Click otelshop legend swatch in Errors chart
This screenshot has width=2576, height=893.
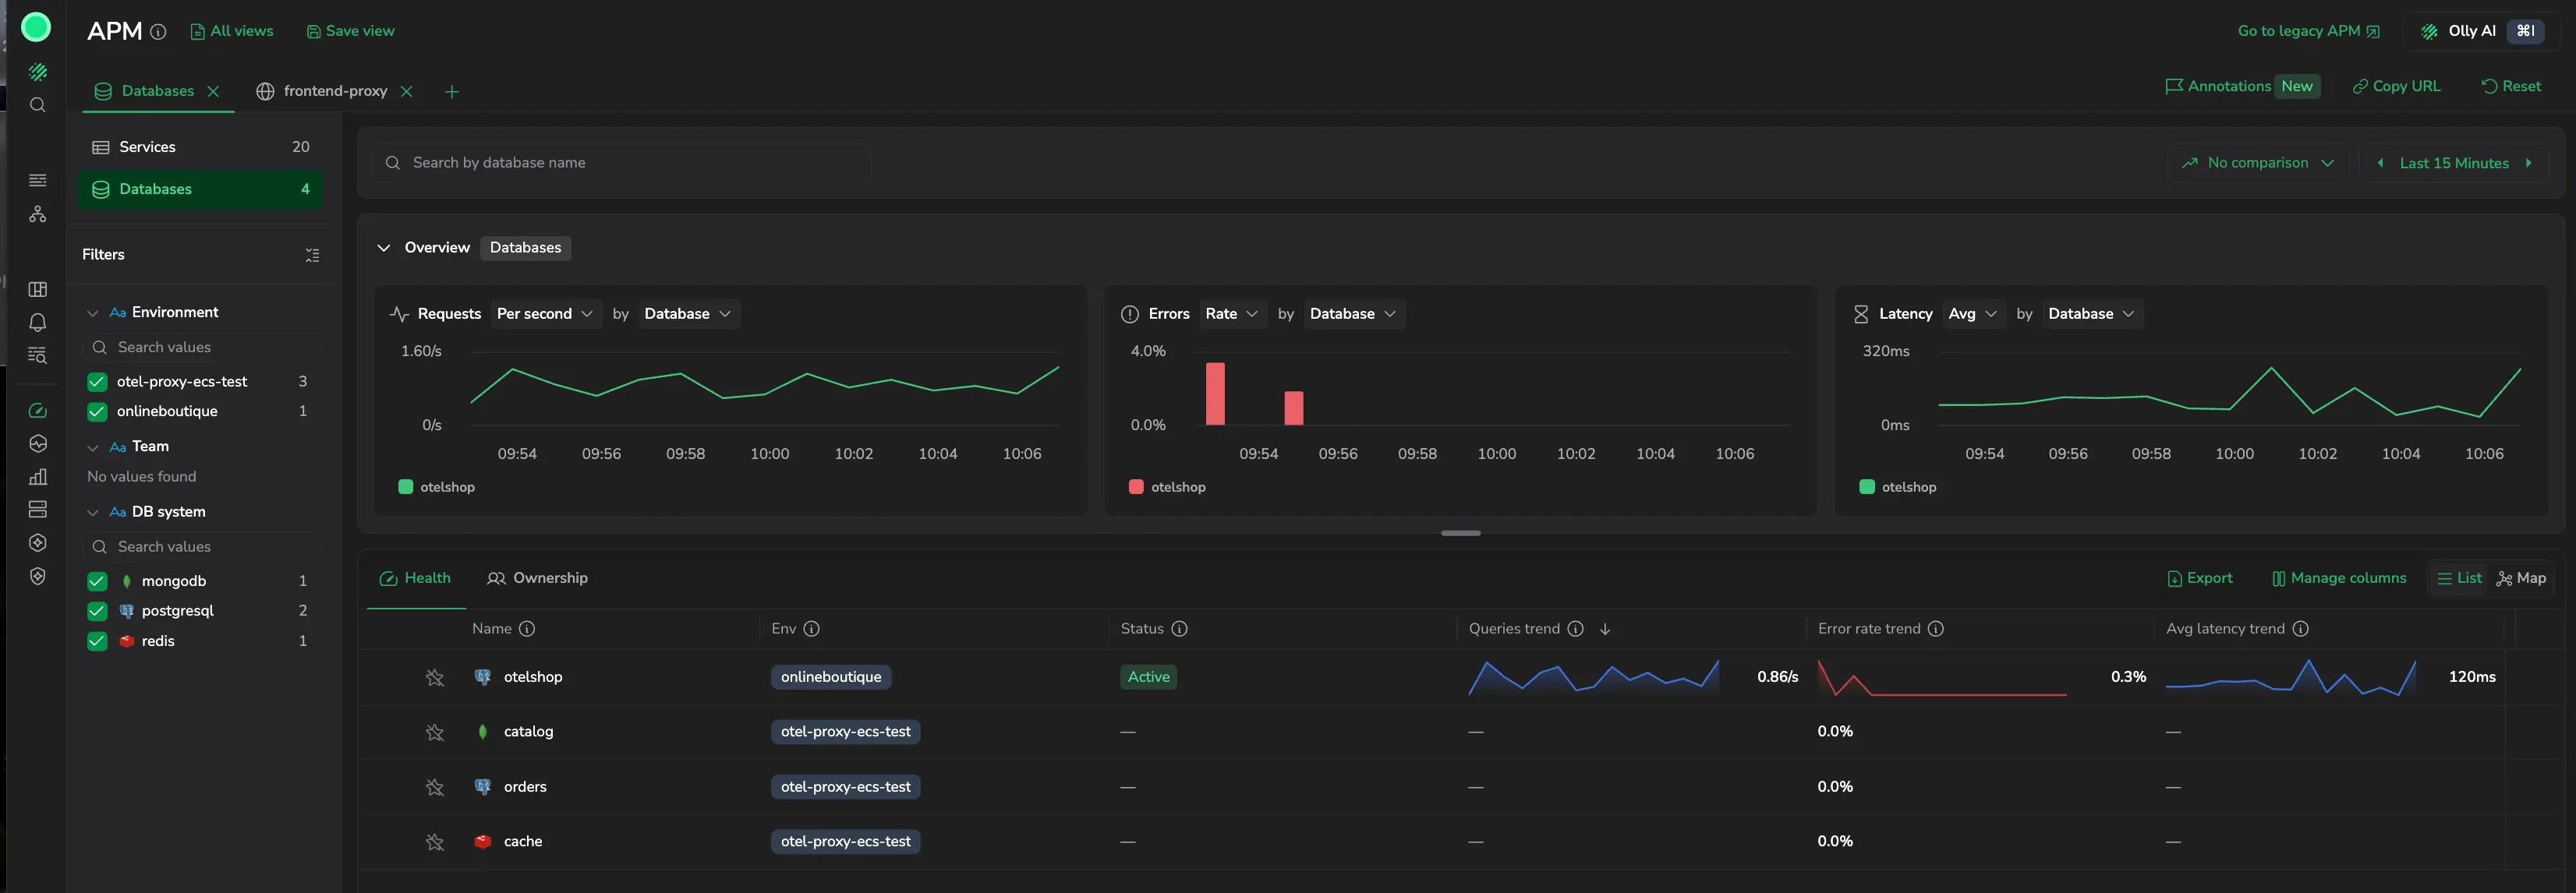(1135, 487)
